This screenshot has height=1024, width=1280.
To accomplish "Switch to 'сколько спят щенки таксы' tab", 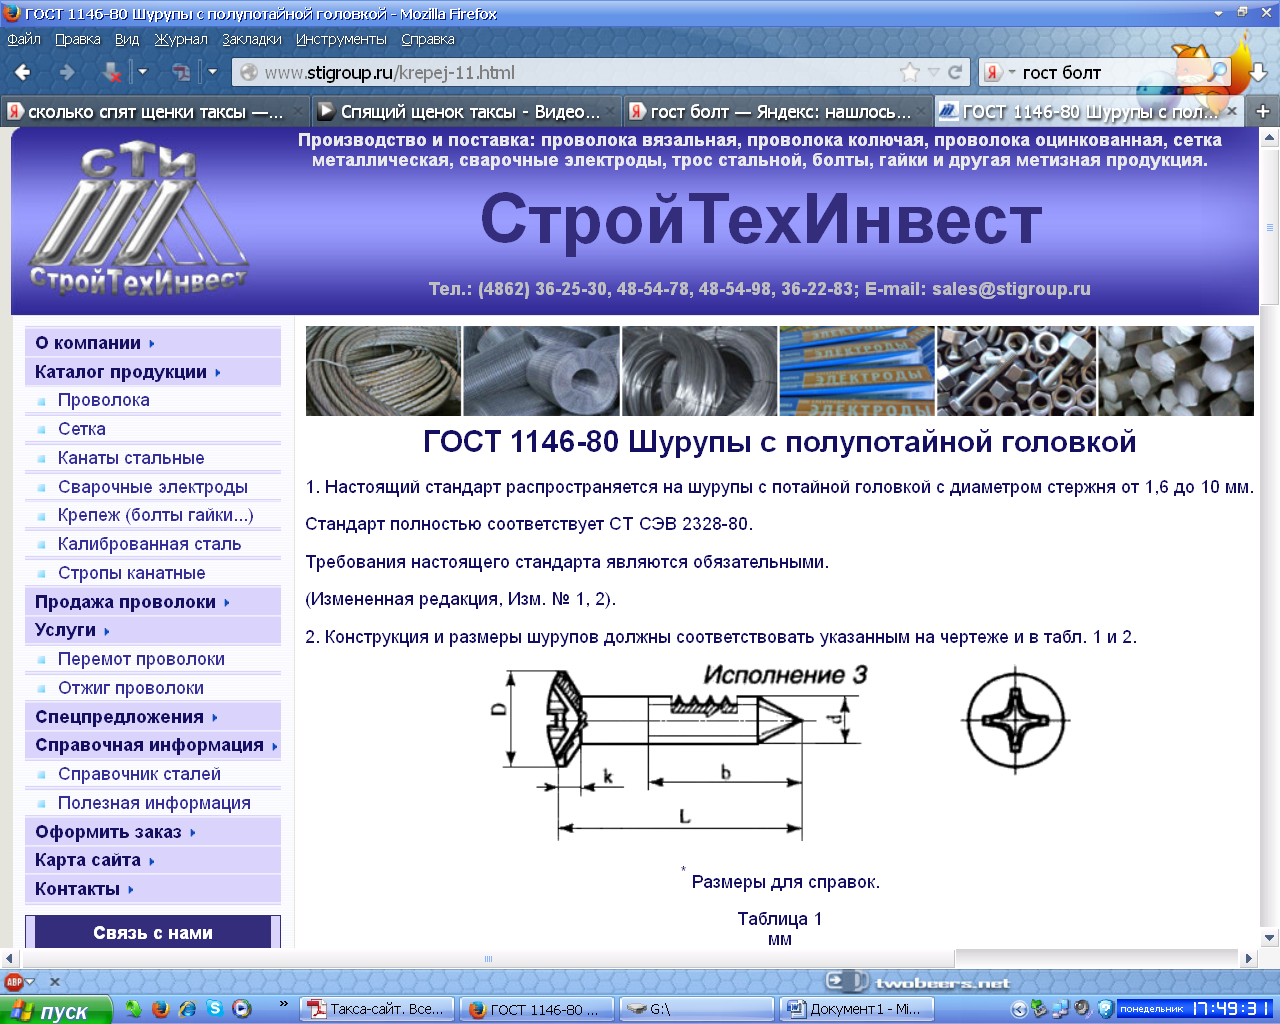I will tap(156, 111).
